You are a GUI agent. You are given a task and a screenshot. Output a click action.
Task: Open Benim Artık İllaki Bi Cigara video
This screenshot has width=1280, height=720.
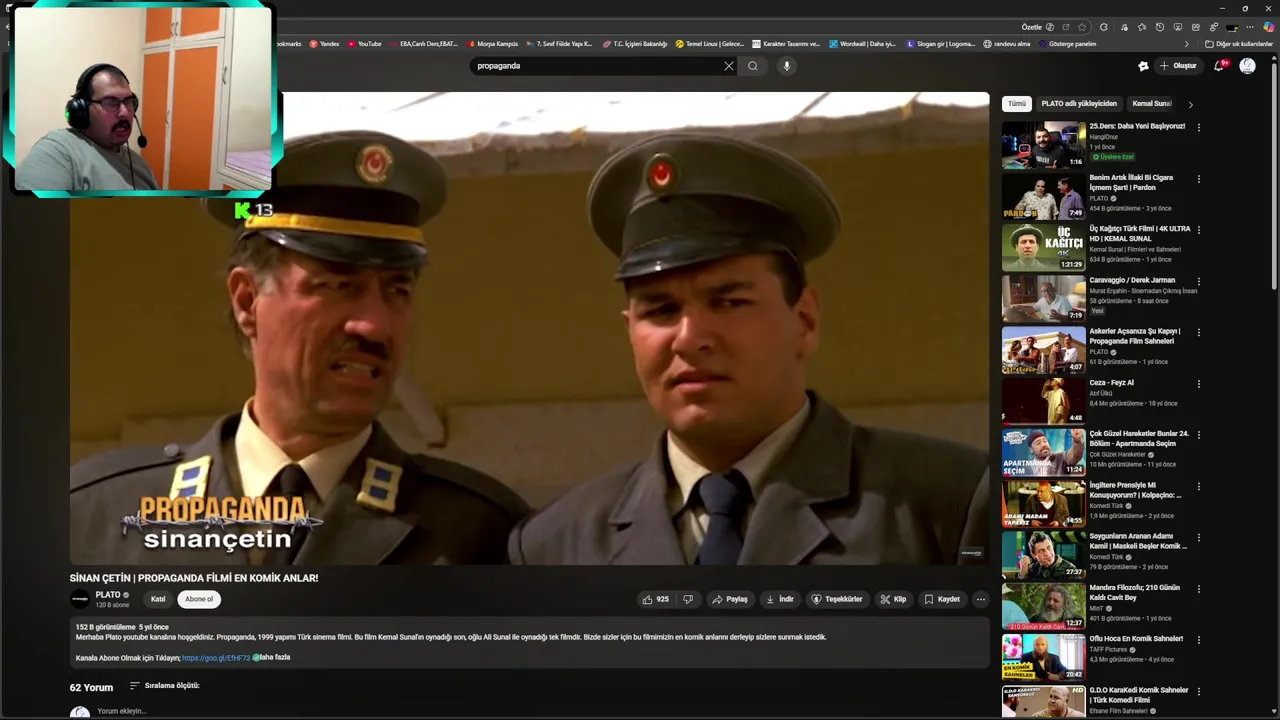(x=1043, y=196)
